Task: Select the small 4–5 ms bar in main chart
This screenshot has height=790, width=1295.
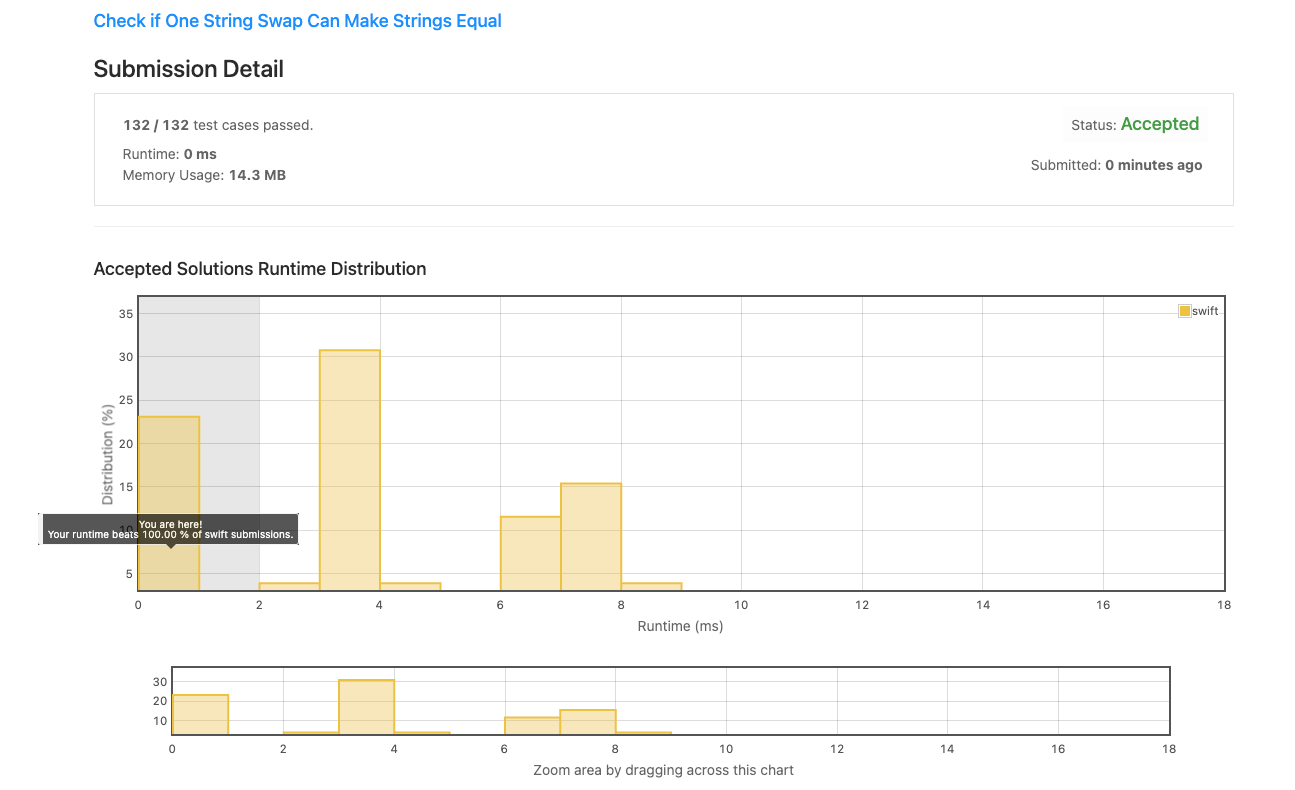Action: point(410,587)
